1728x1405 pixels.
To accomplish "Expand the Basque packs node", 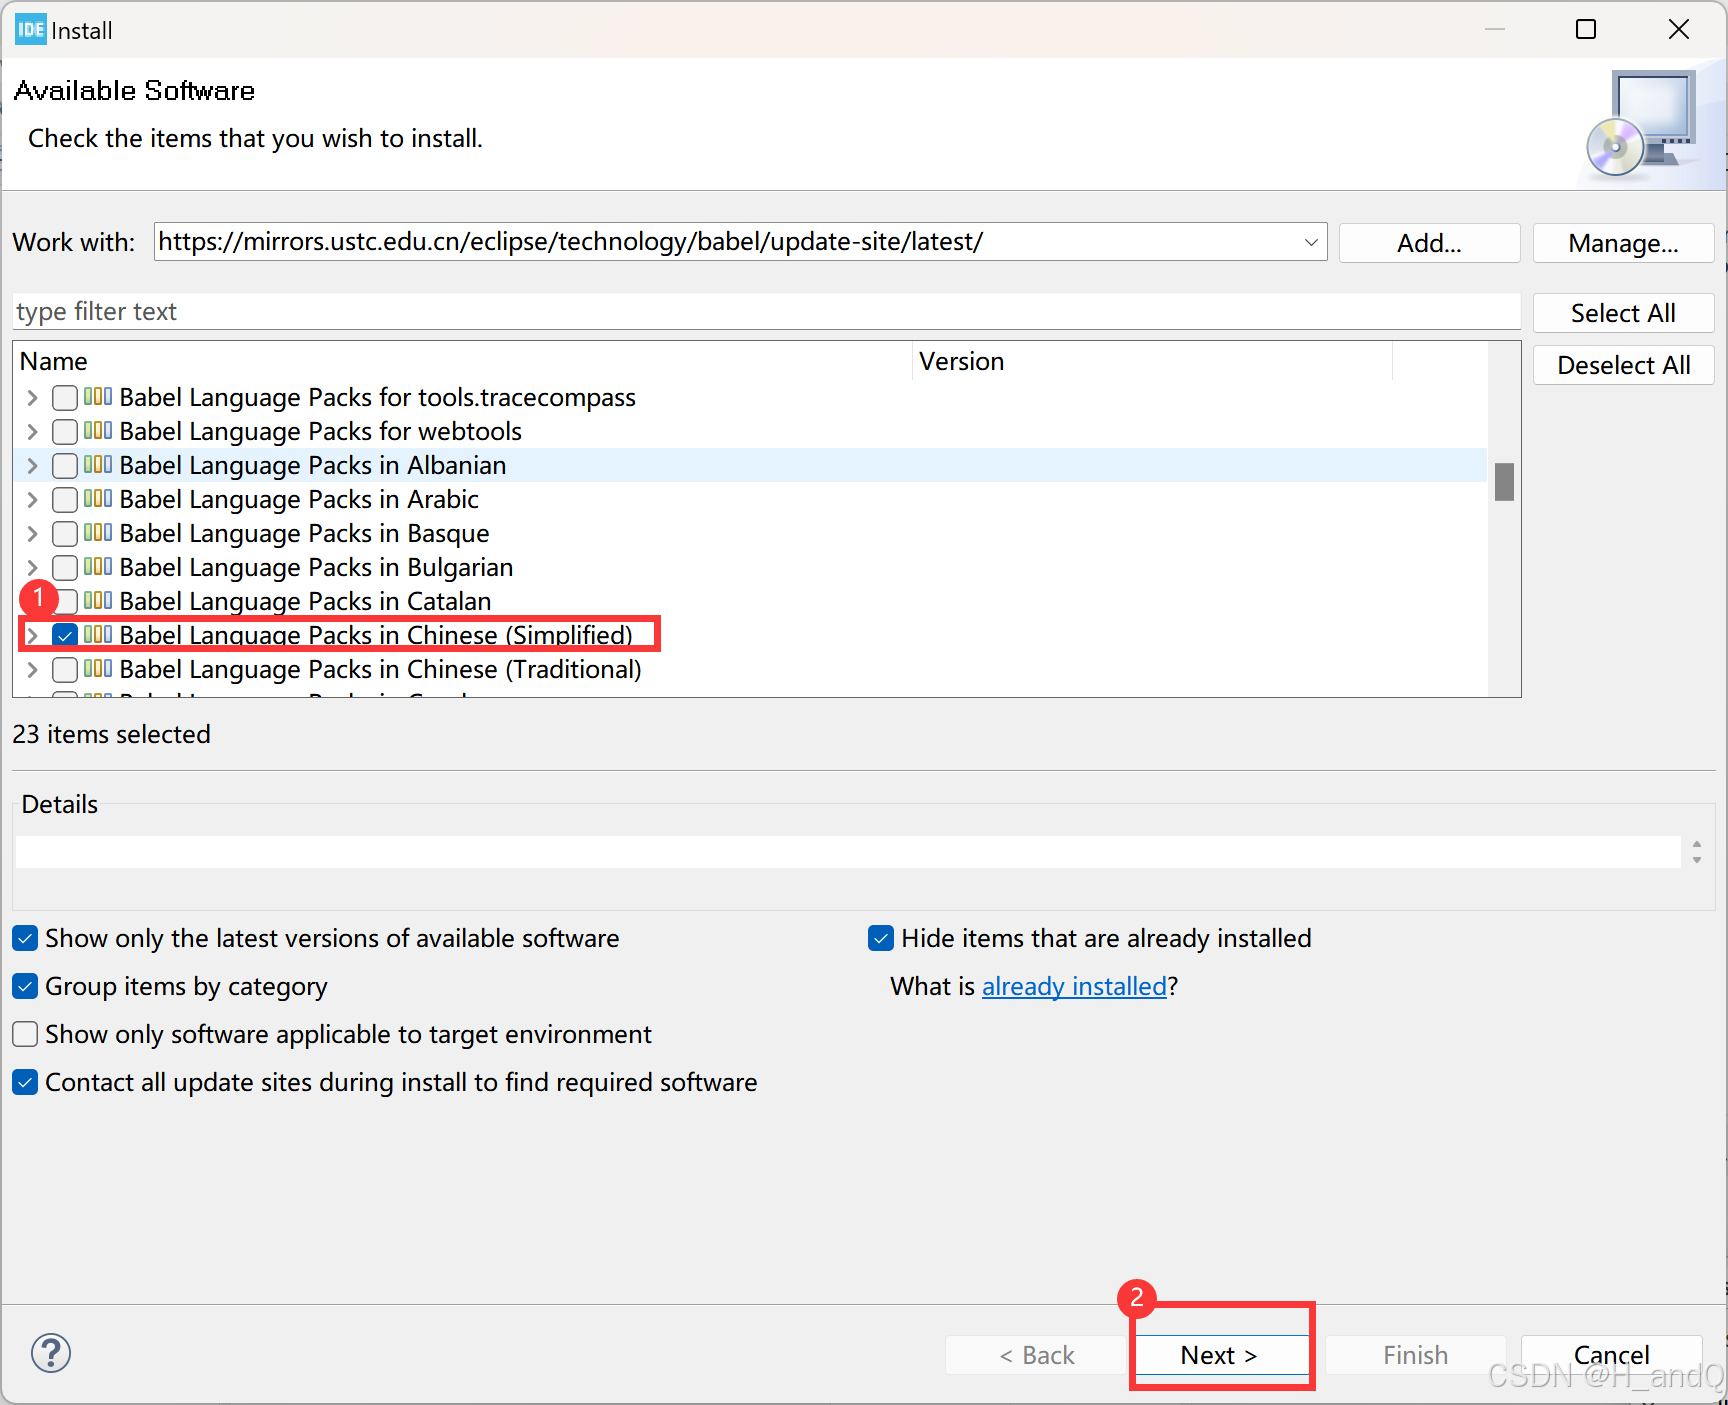I will pos(32,534).
